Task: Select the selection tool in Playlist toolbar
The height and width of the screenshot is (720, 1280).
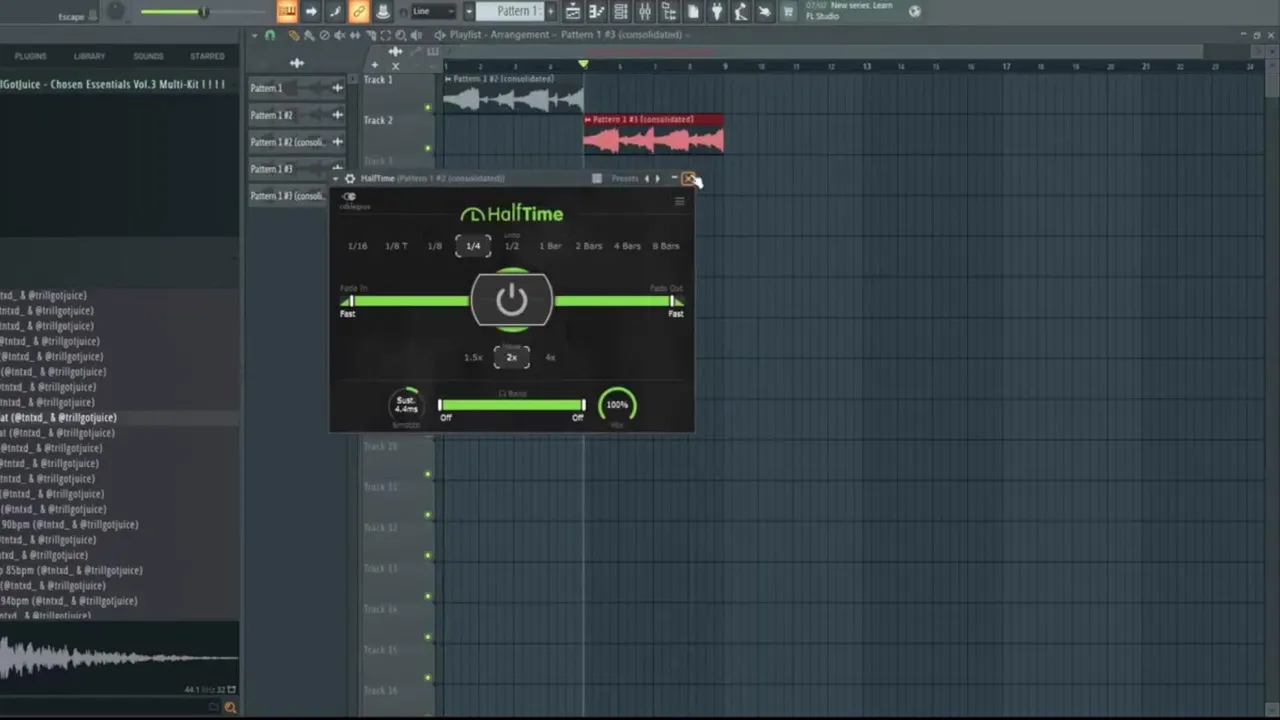Action: coord(385,35)
